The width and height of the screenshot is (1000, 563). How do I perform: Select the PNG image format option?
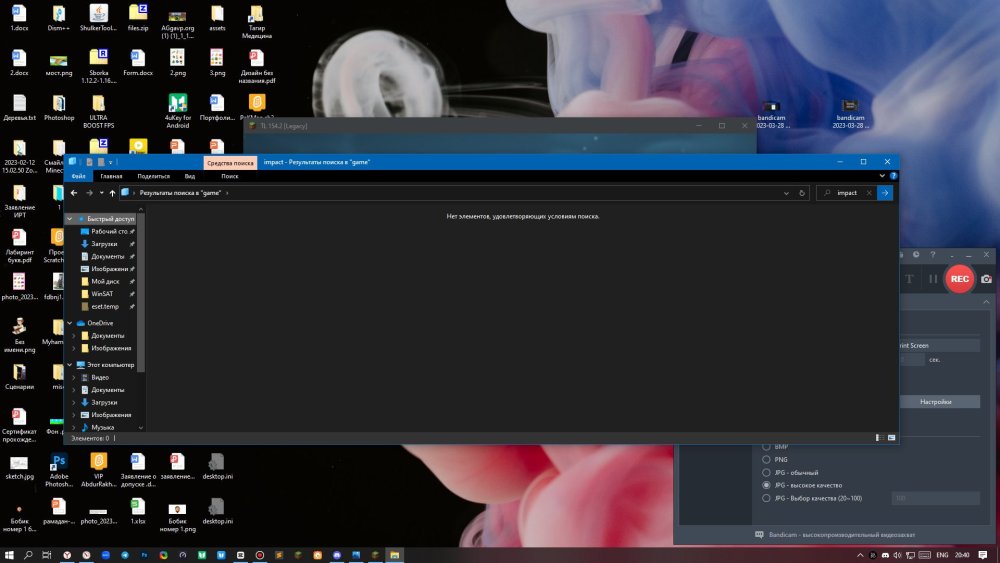766,459
